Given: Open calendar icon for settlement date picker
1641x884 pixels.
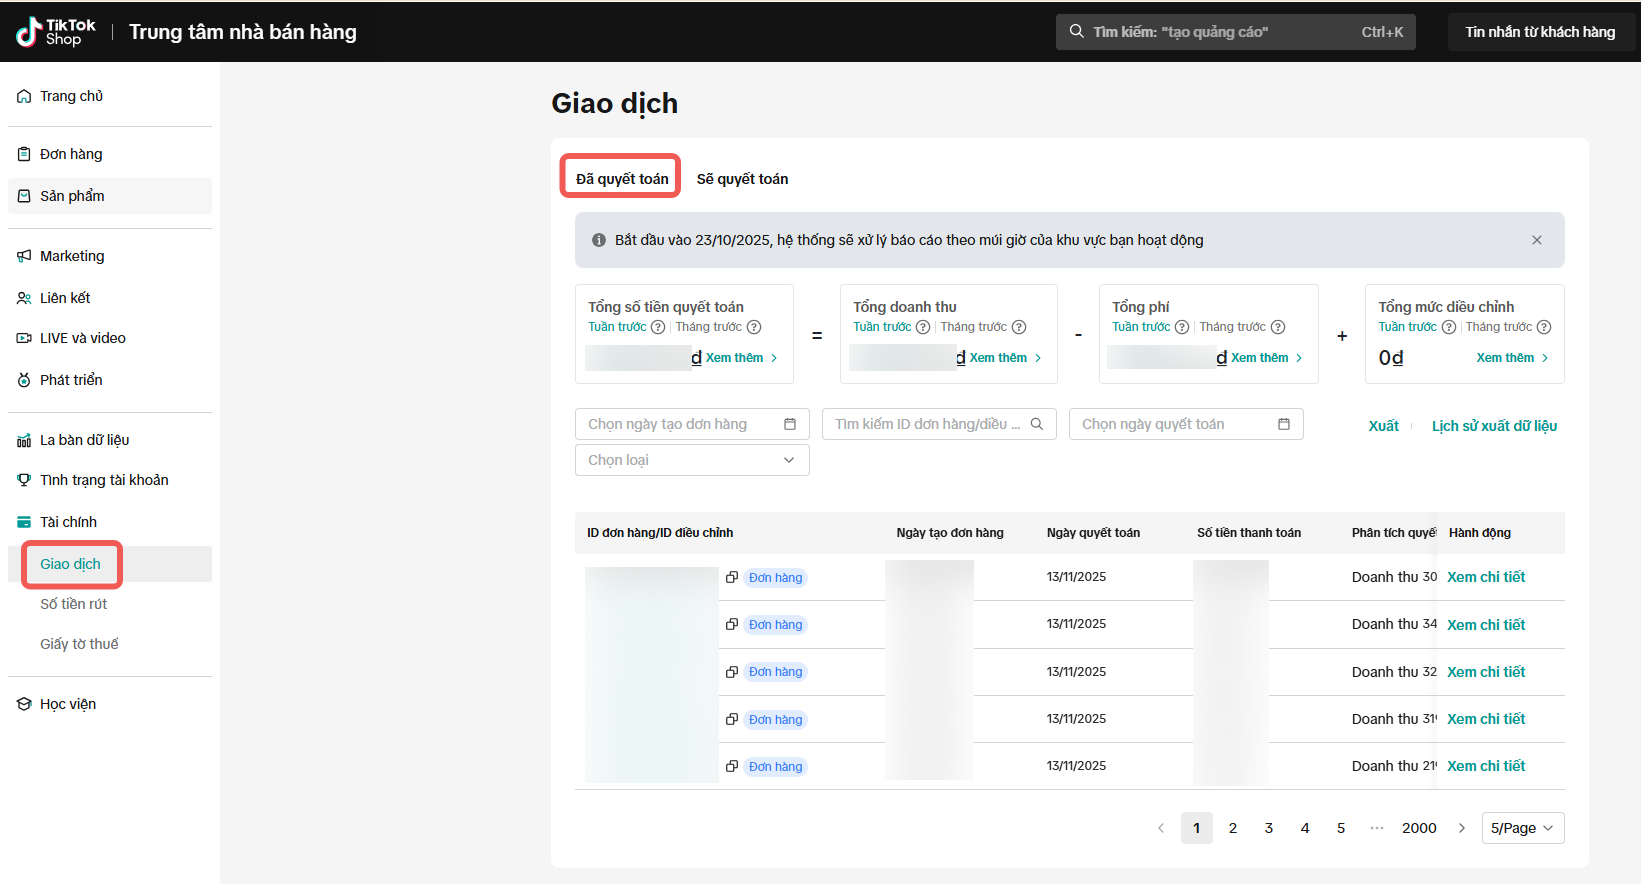Looking at the screenshot, I should coord(1284,424).
